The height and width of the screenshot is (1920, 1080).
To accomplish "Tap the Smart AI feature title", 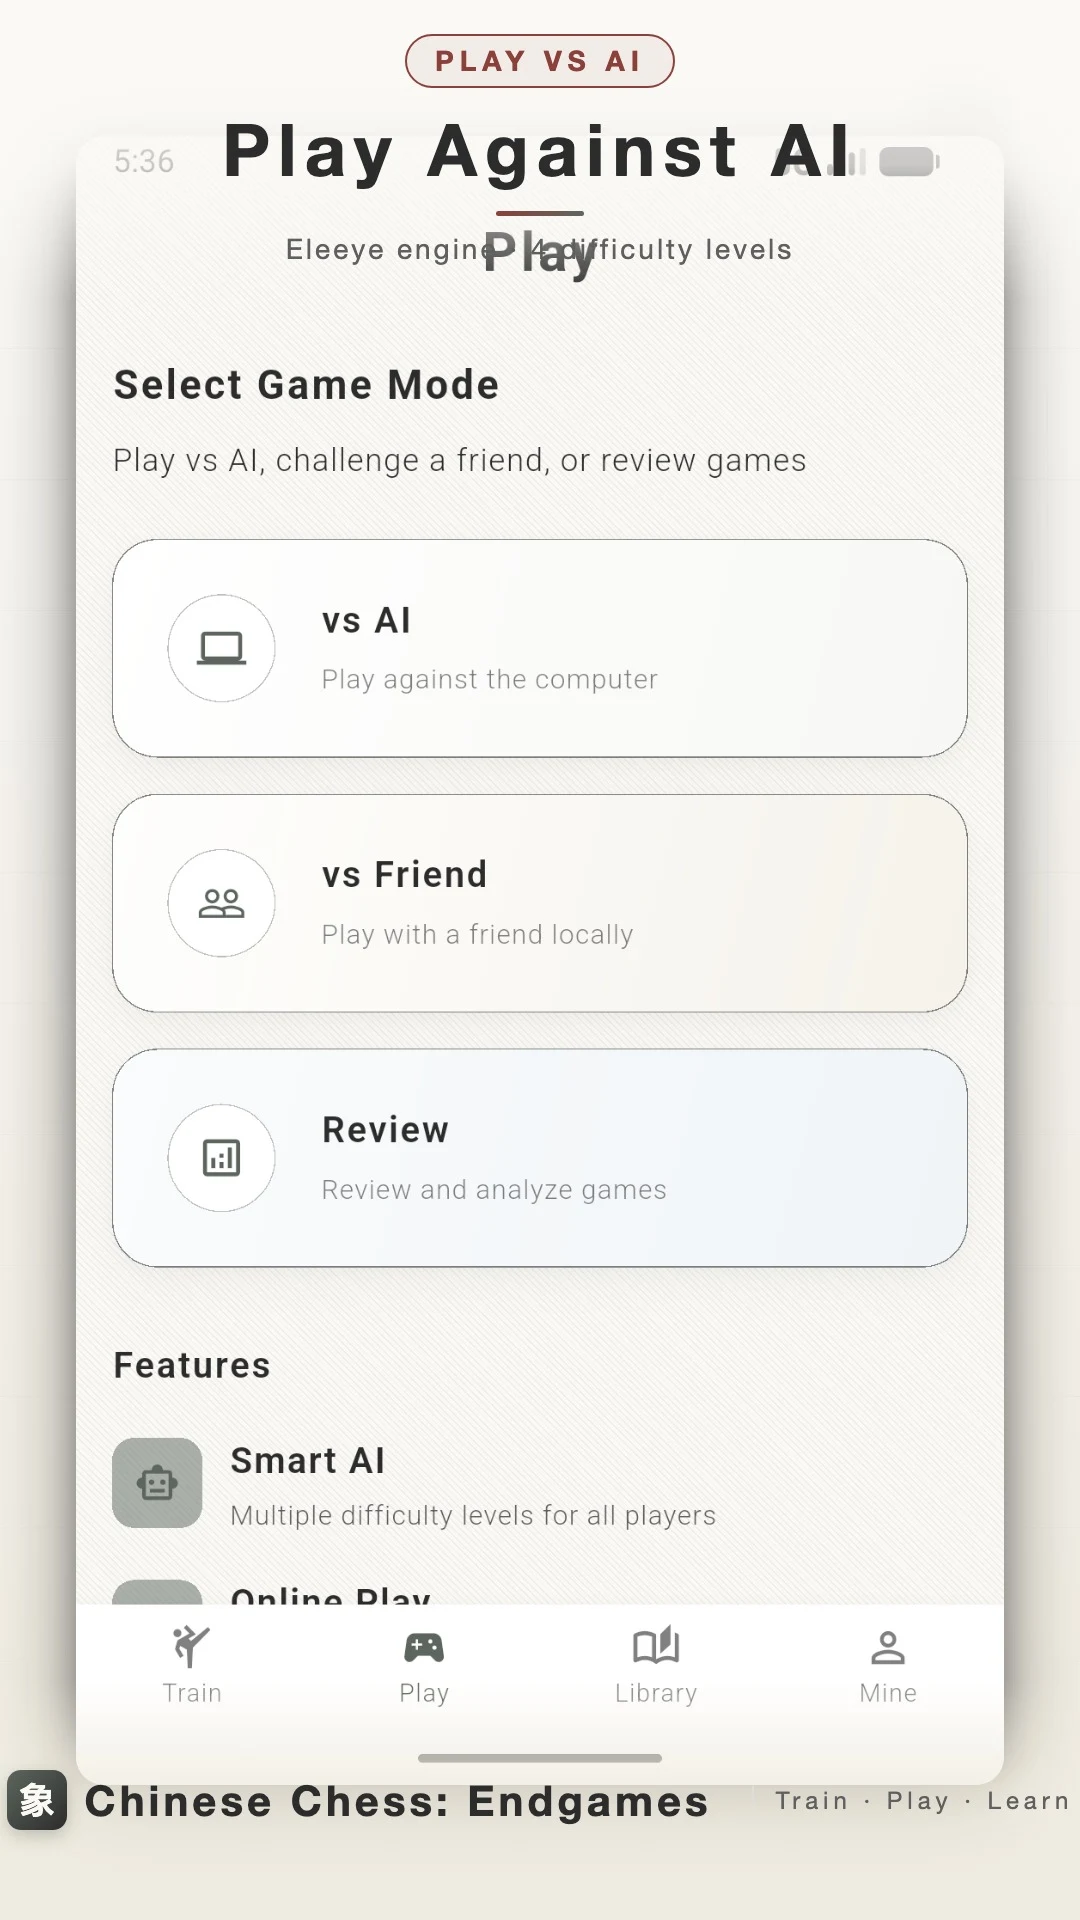I will point(308,1461).
